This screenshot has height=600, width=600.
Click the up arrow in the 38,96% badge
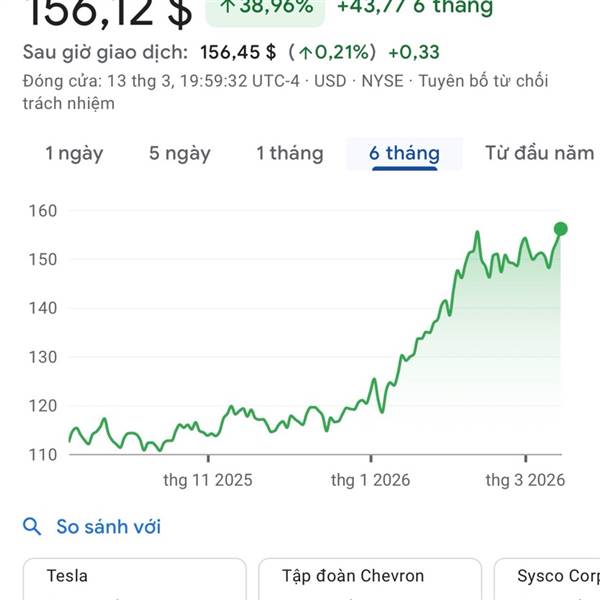coord(227,7)
